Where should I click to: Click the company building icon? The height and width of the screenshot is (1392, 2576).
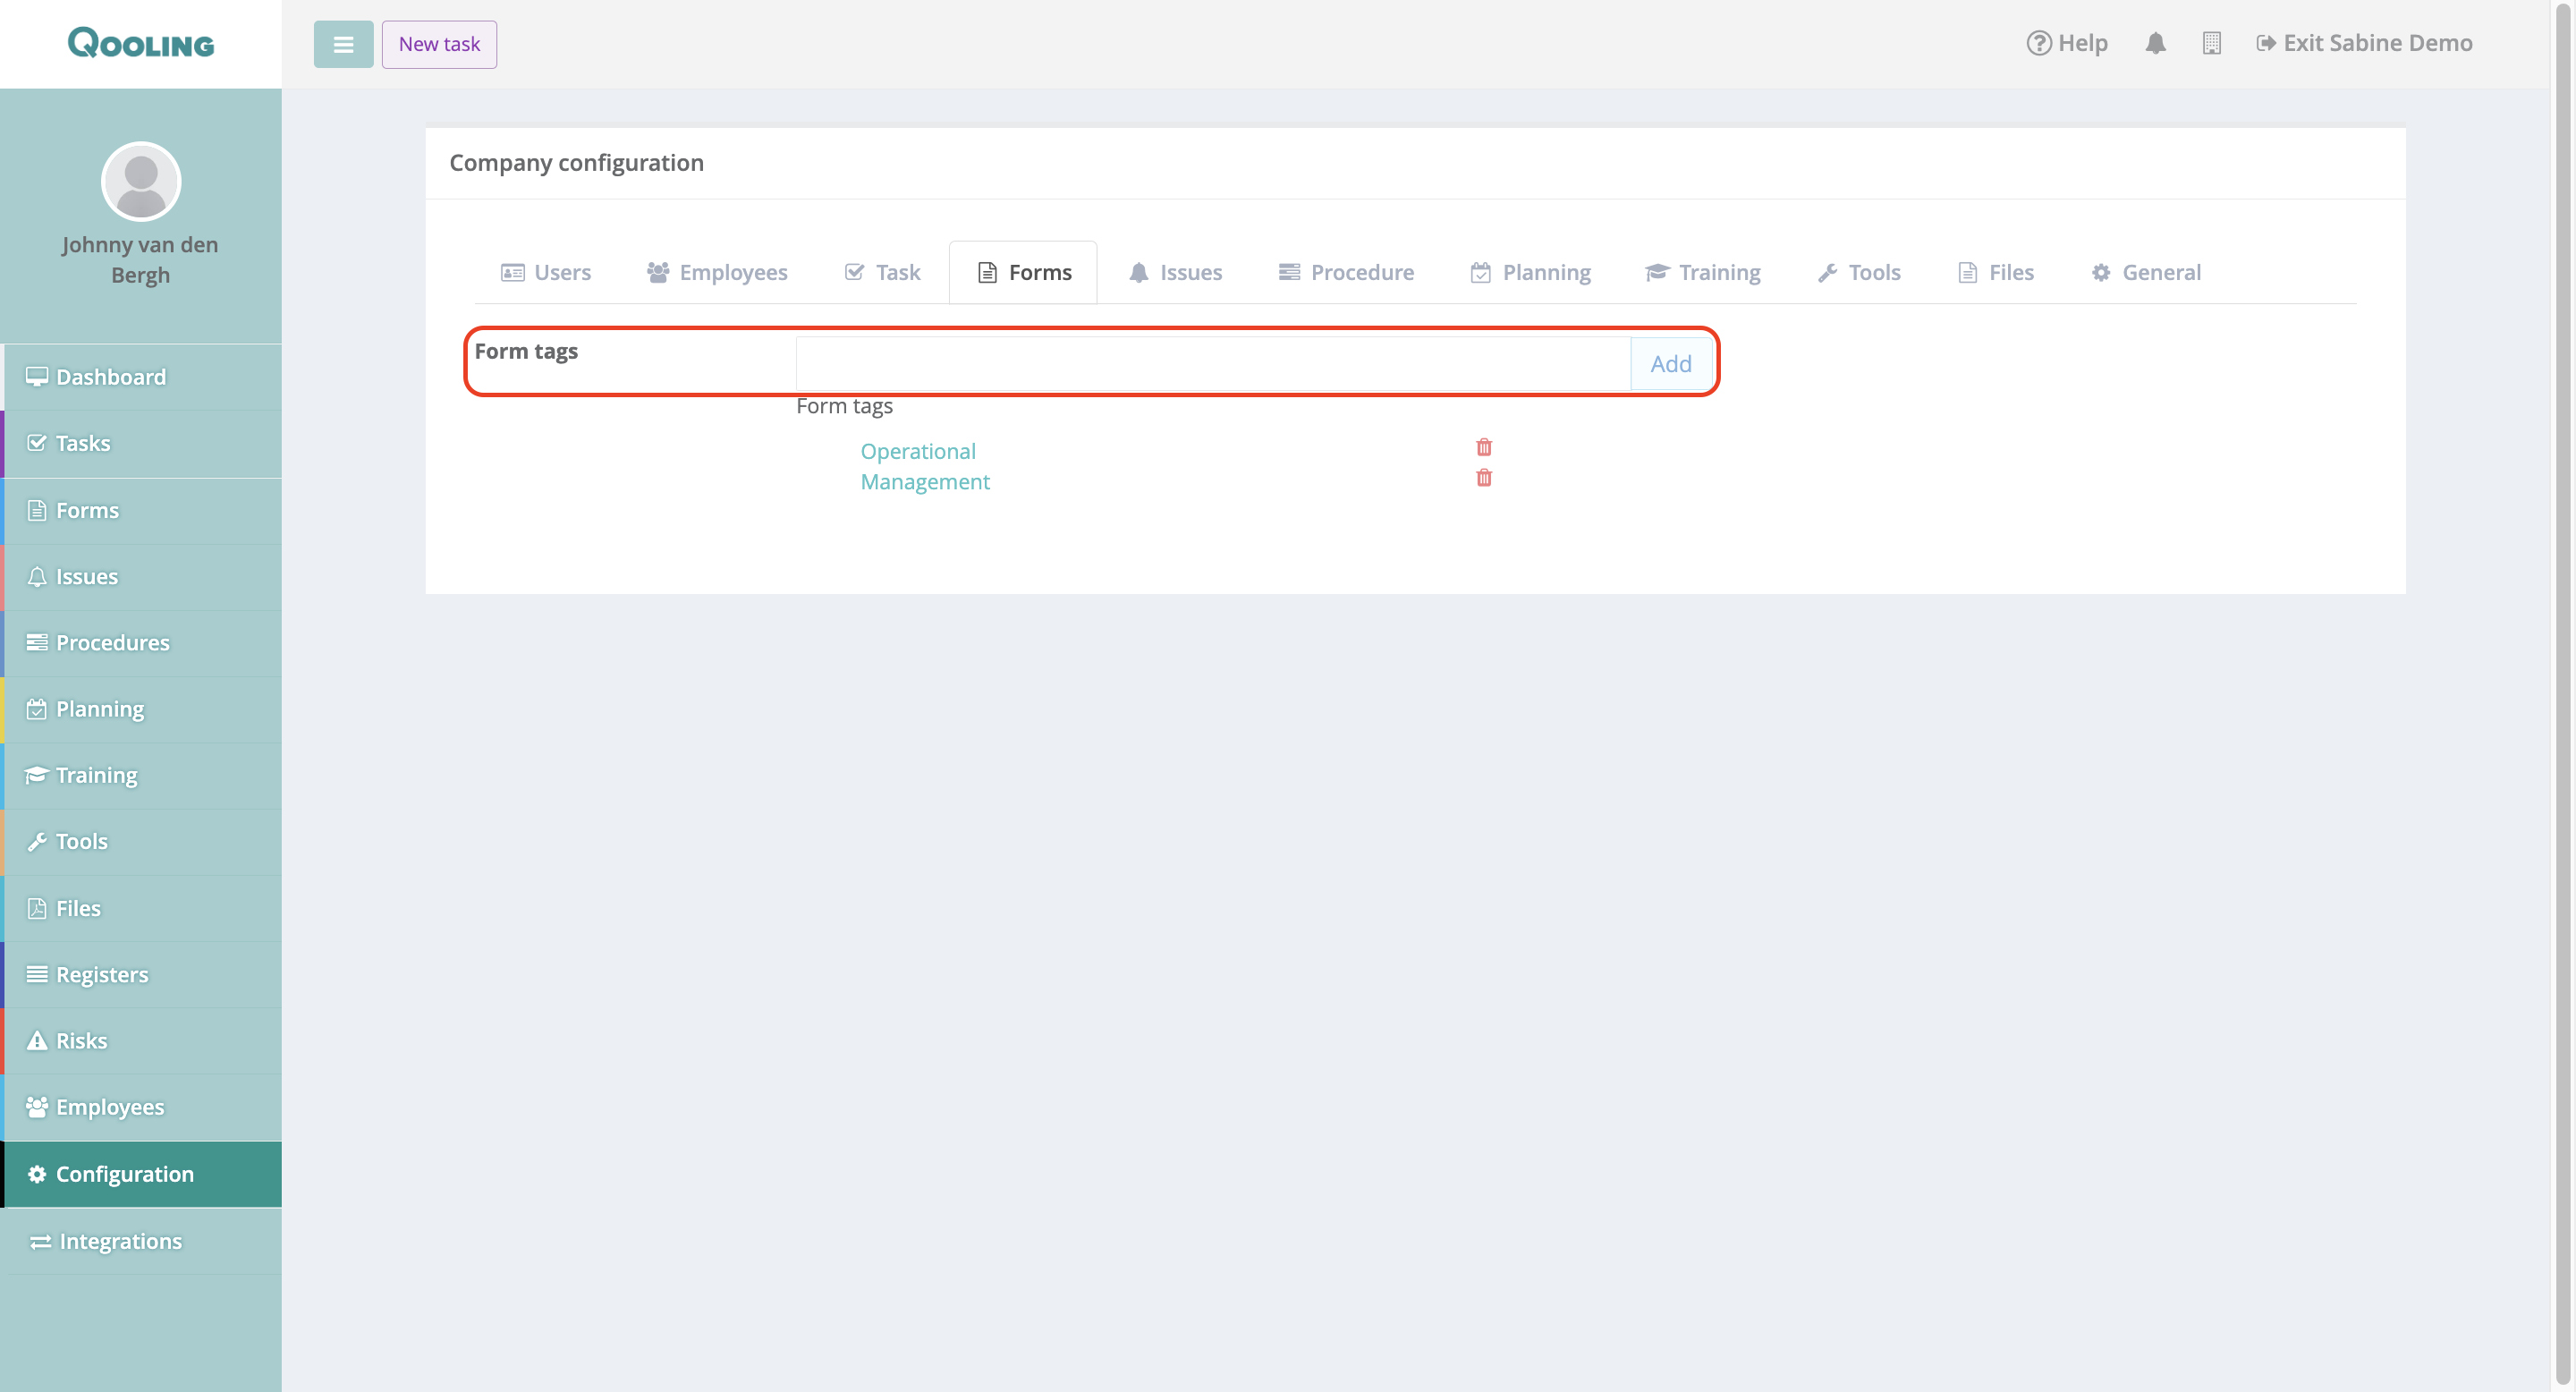[x=2211, y=43]
